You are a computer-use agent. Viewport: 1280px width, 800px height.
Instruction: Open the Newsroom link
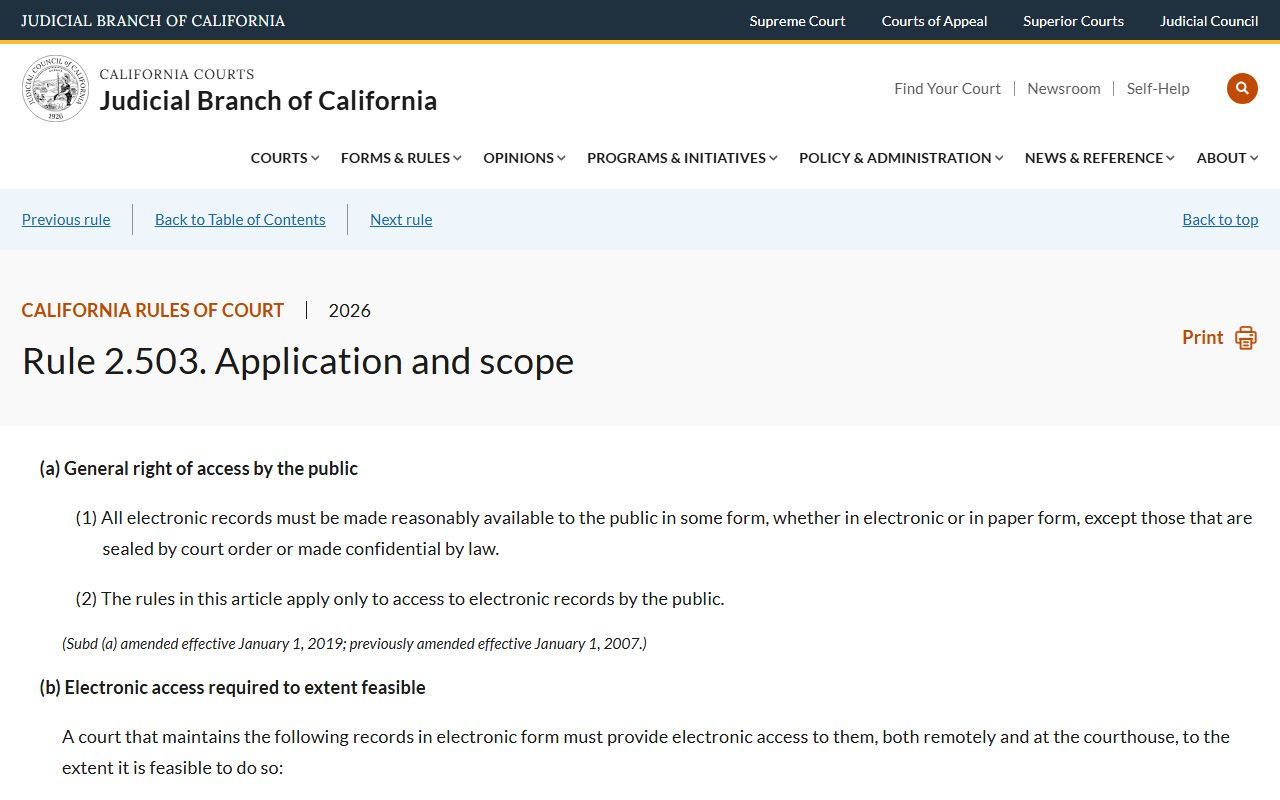[x=1064, y=89]
